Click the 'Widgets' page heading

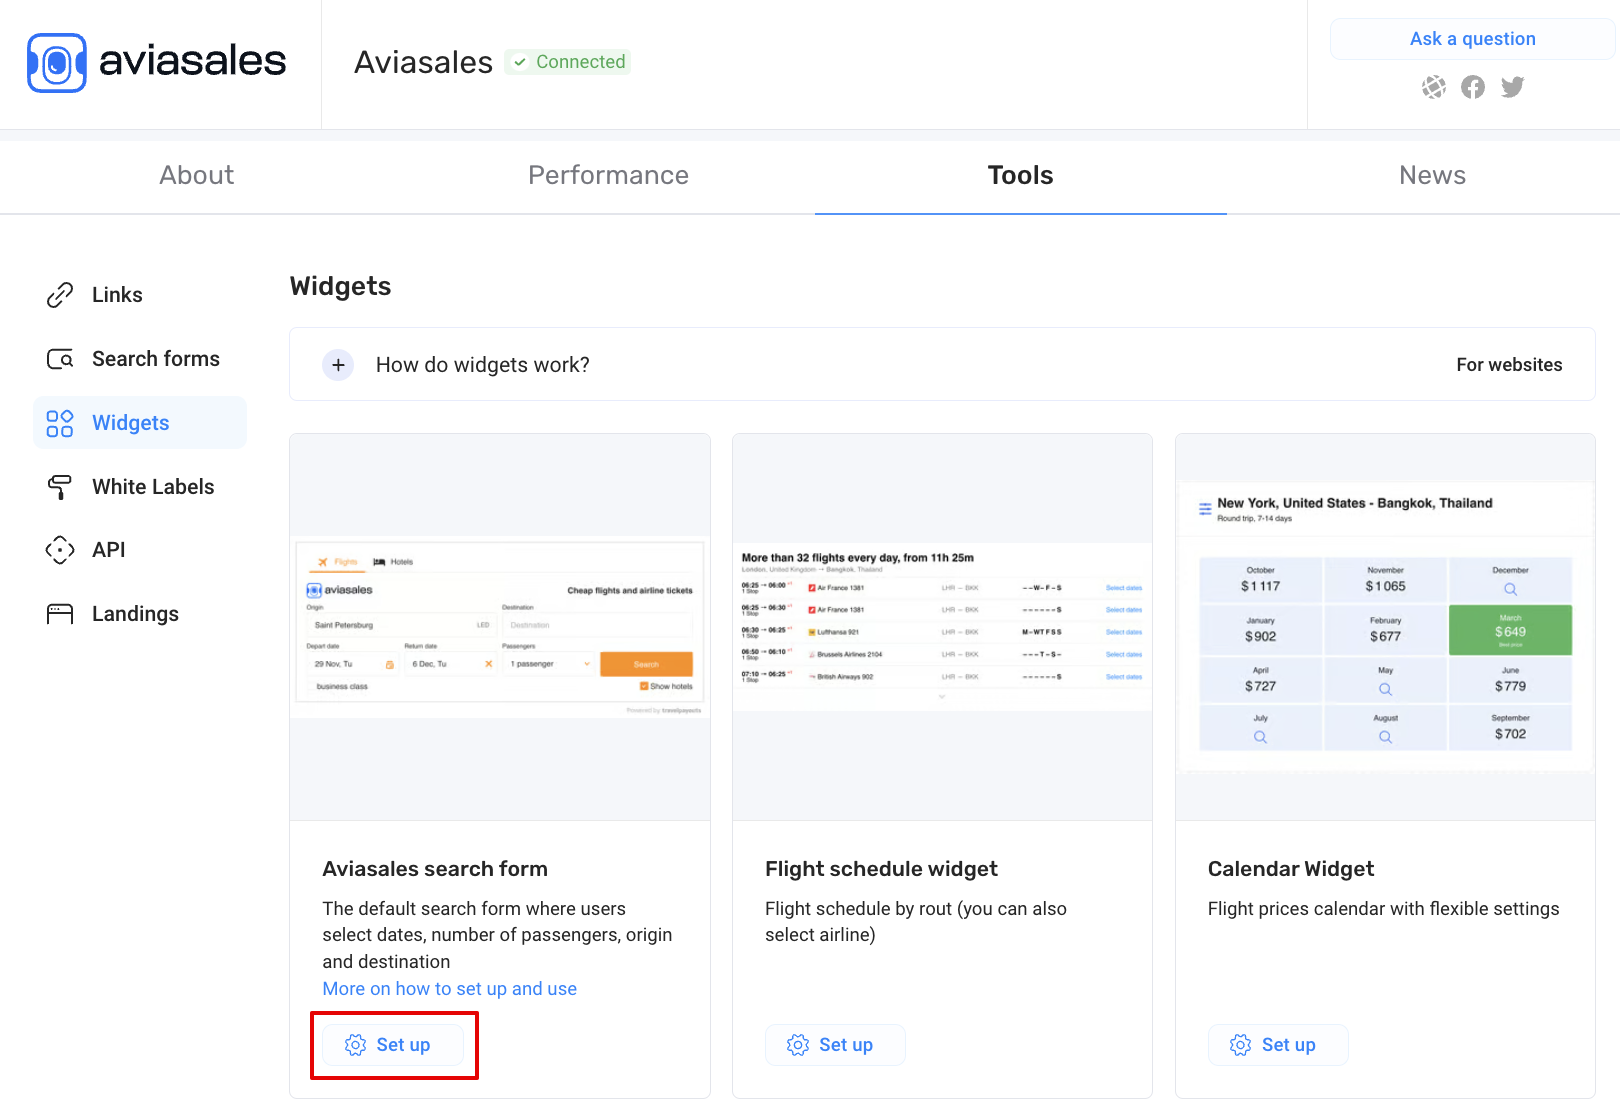pyautogui.click(x=340, y=286)
